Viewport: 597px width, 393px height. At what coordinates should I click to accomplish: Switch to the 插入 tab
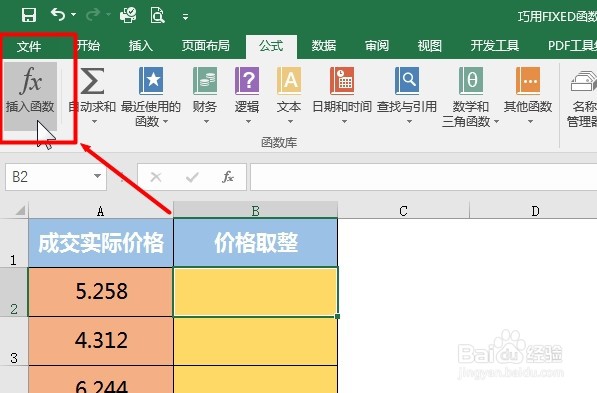pyautogui.click(x=140, y=46)
